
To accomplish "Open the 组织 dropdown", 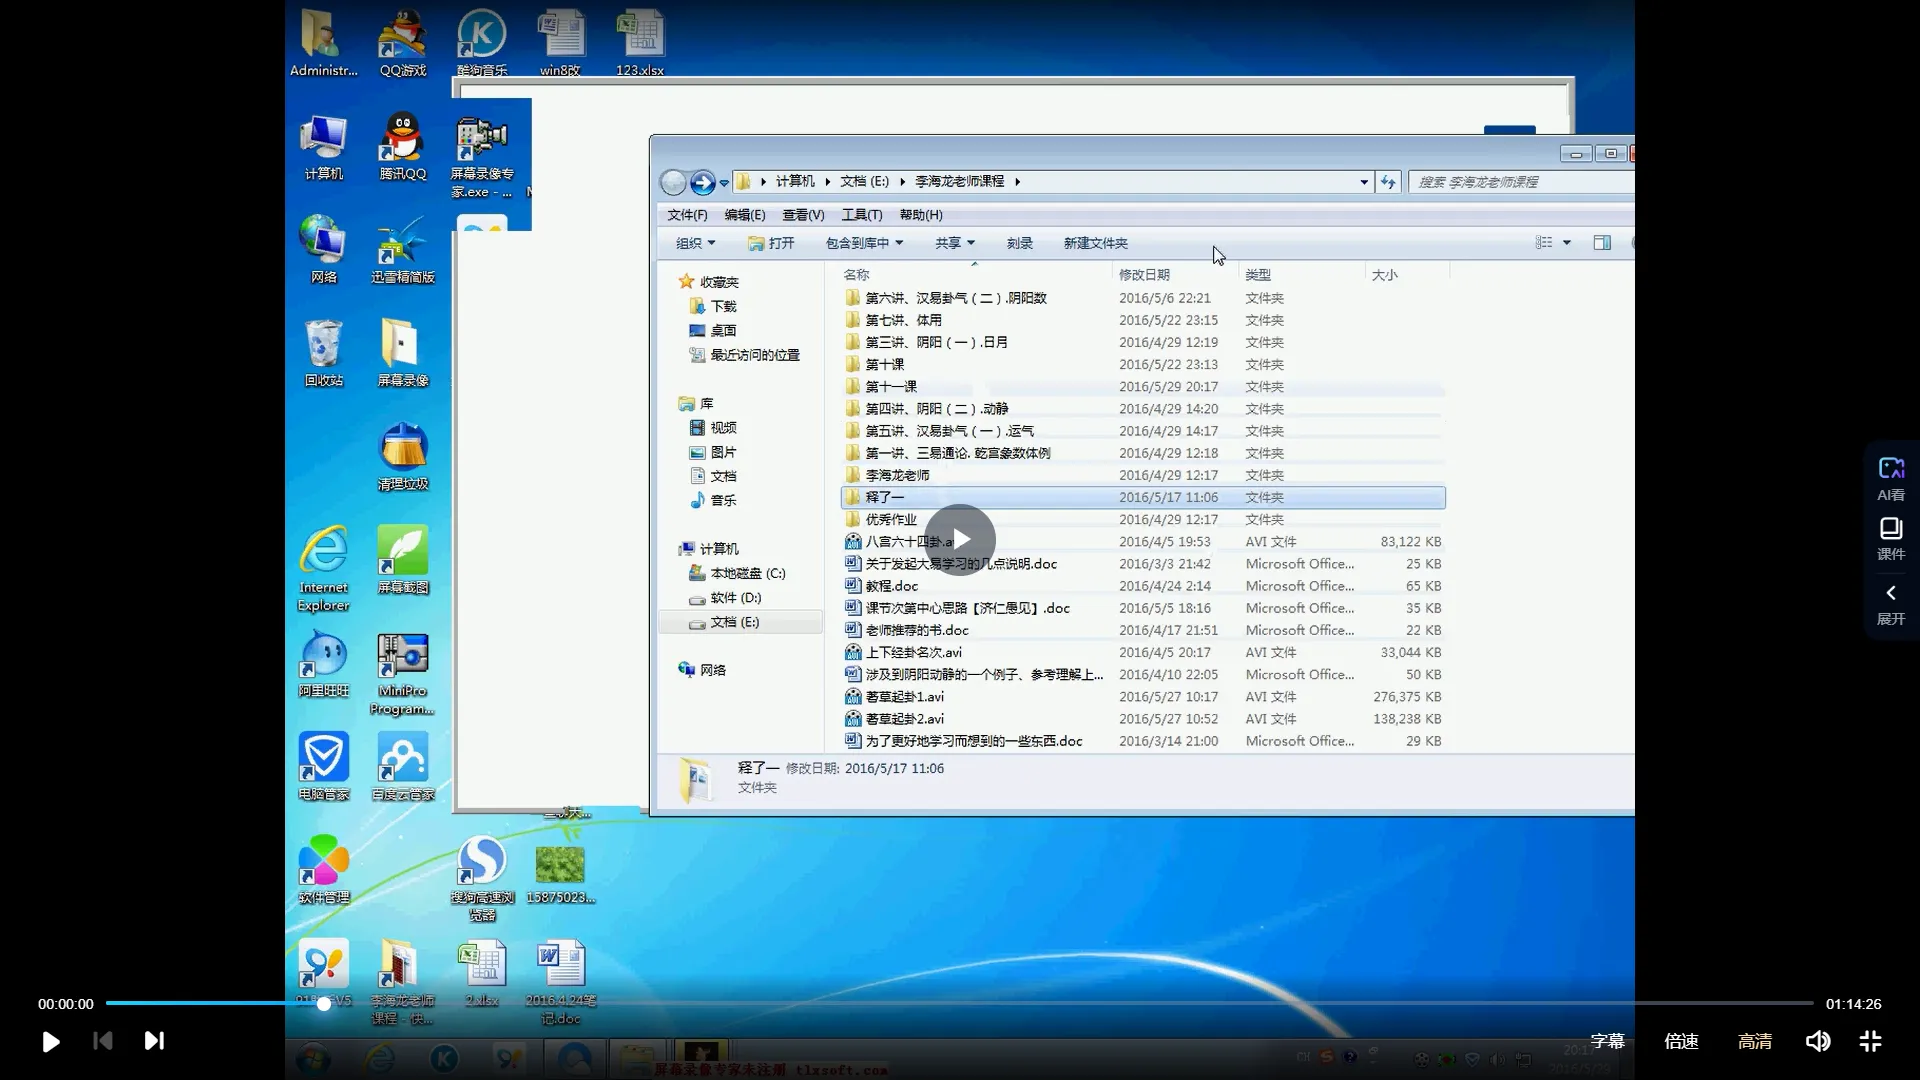I will tap(695, 243).
